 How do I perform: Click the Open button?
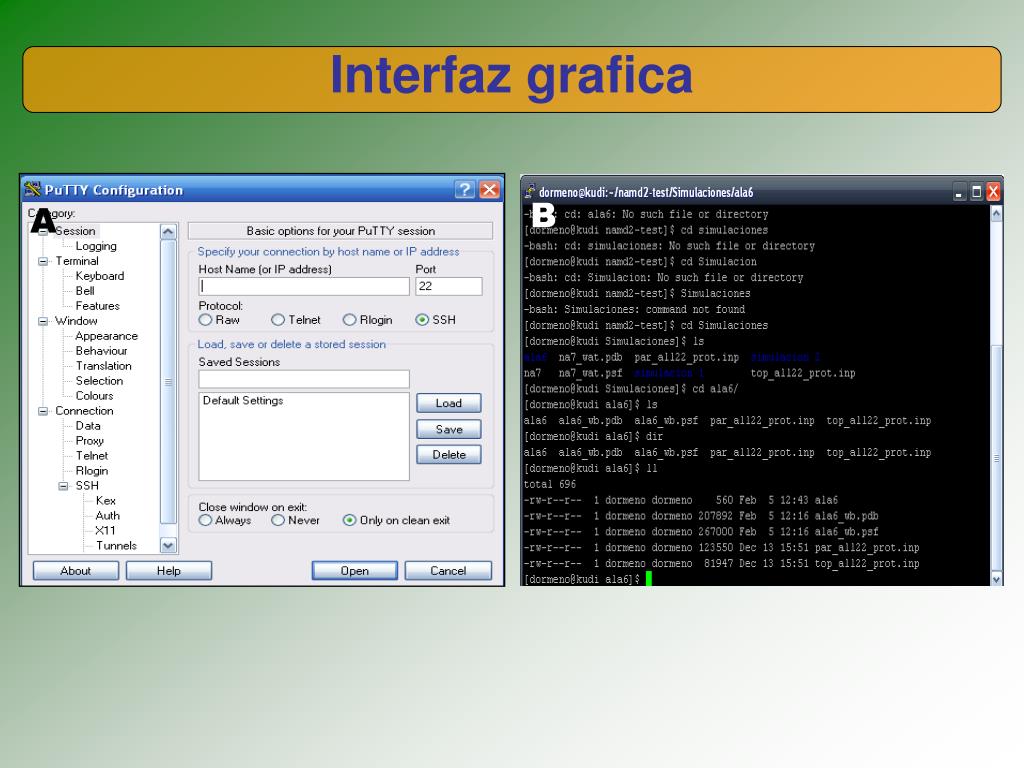(355, 571)
